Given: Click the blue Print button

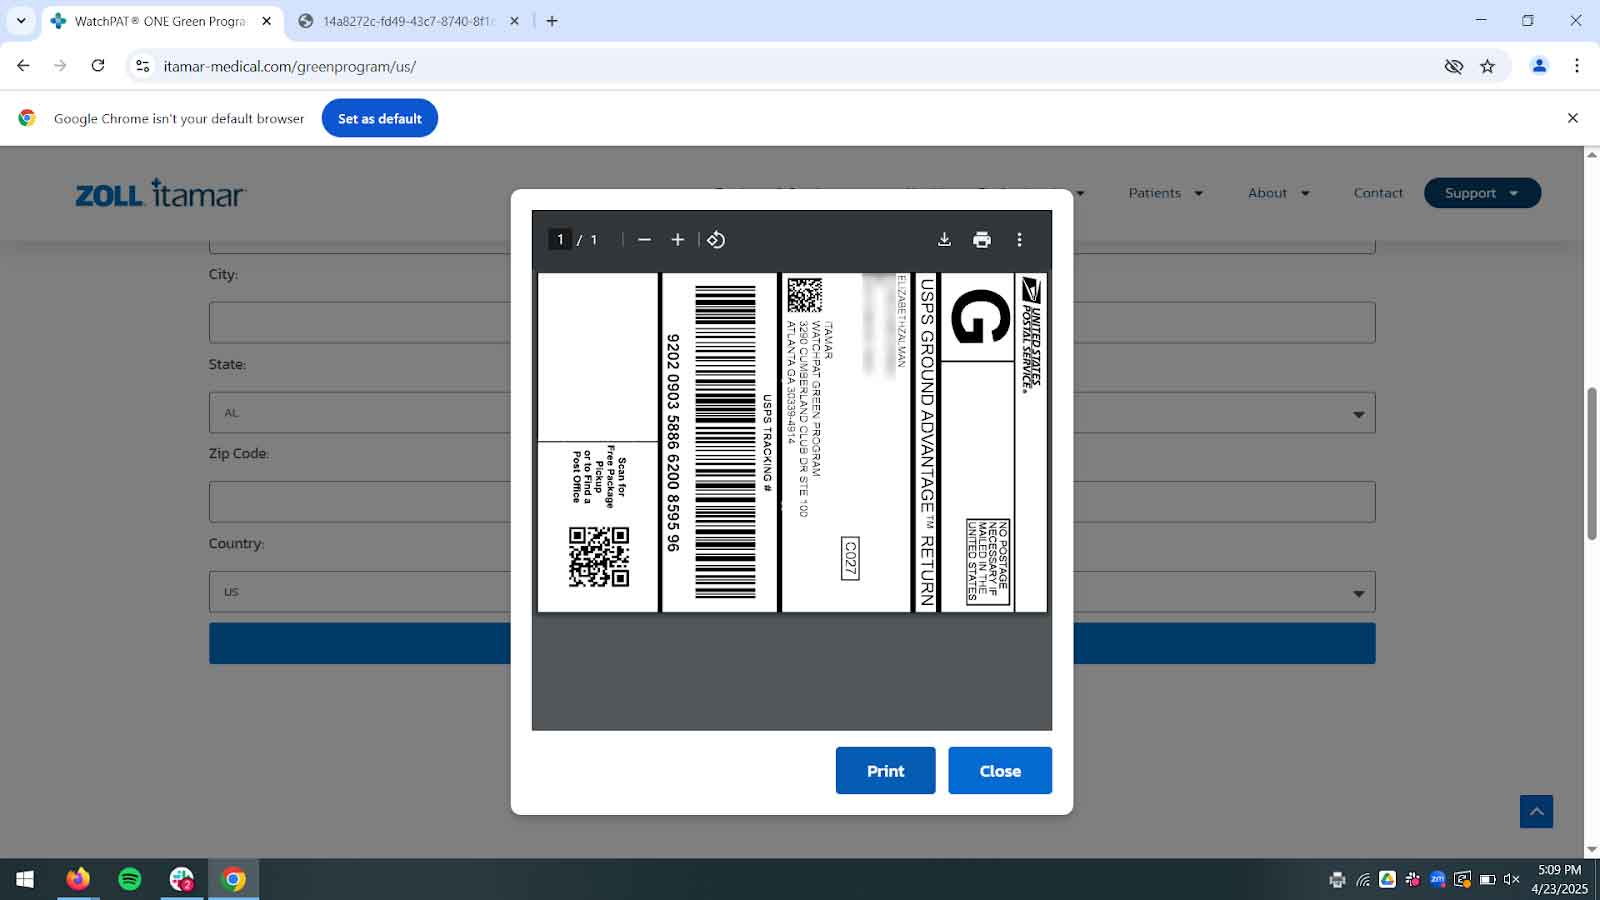Looking at the screenshot, I should tap(885, 771).
